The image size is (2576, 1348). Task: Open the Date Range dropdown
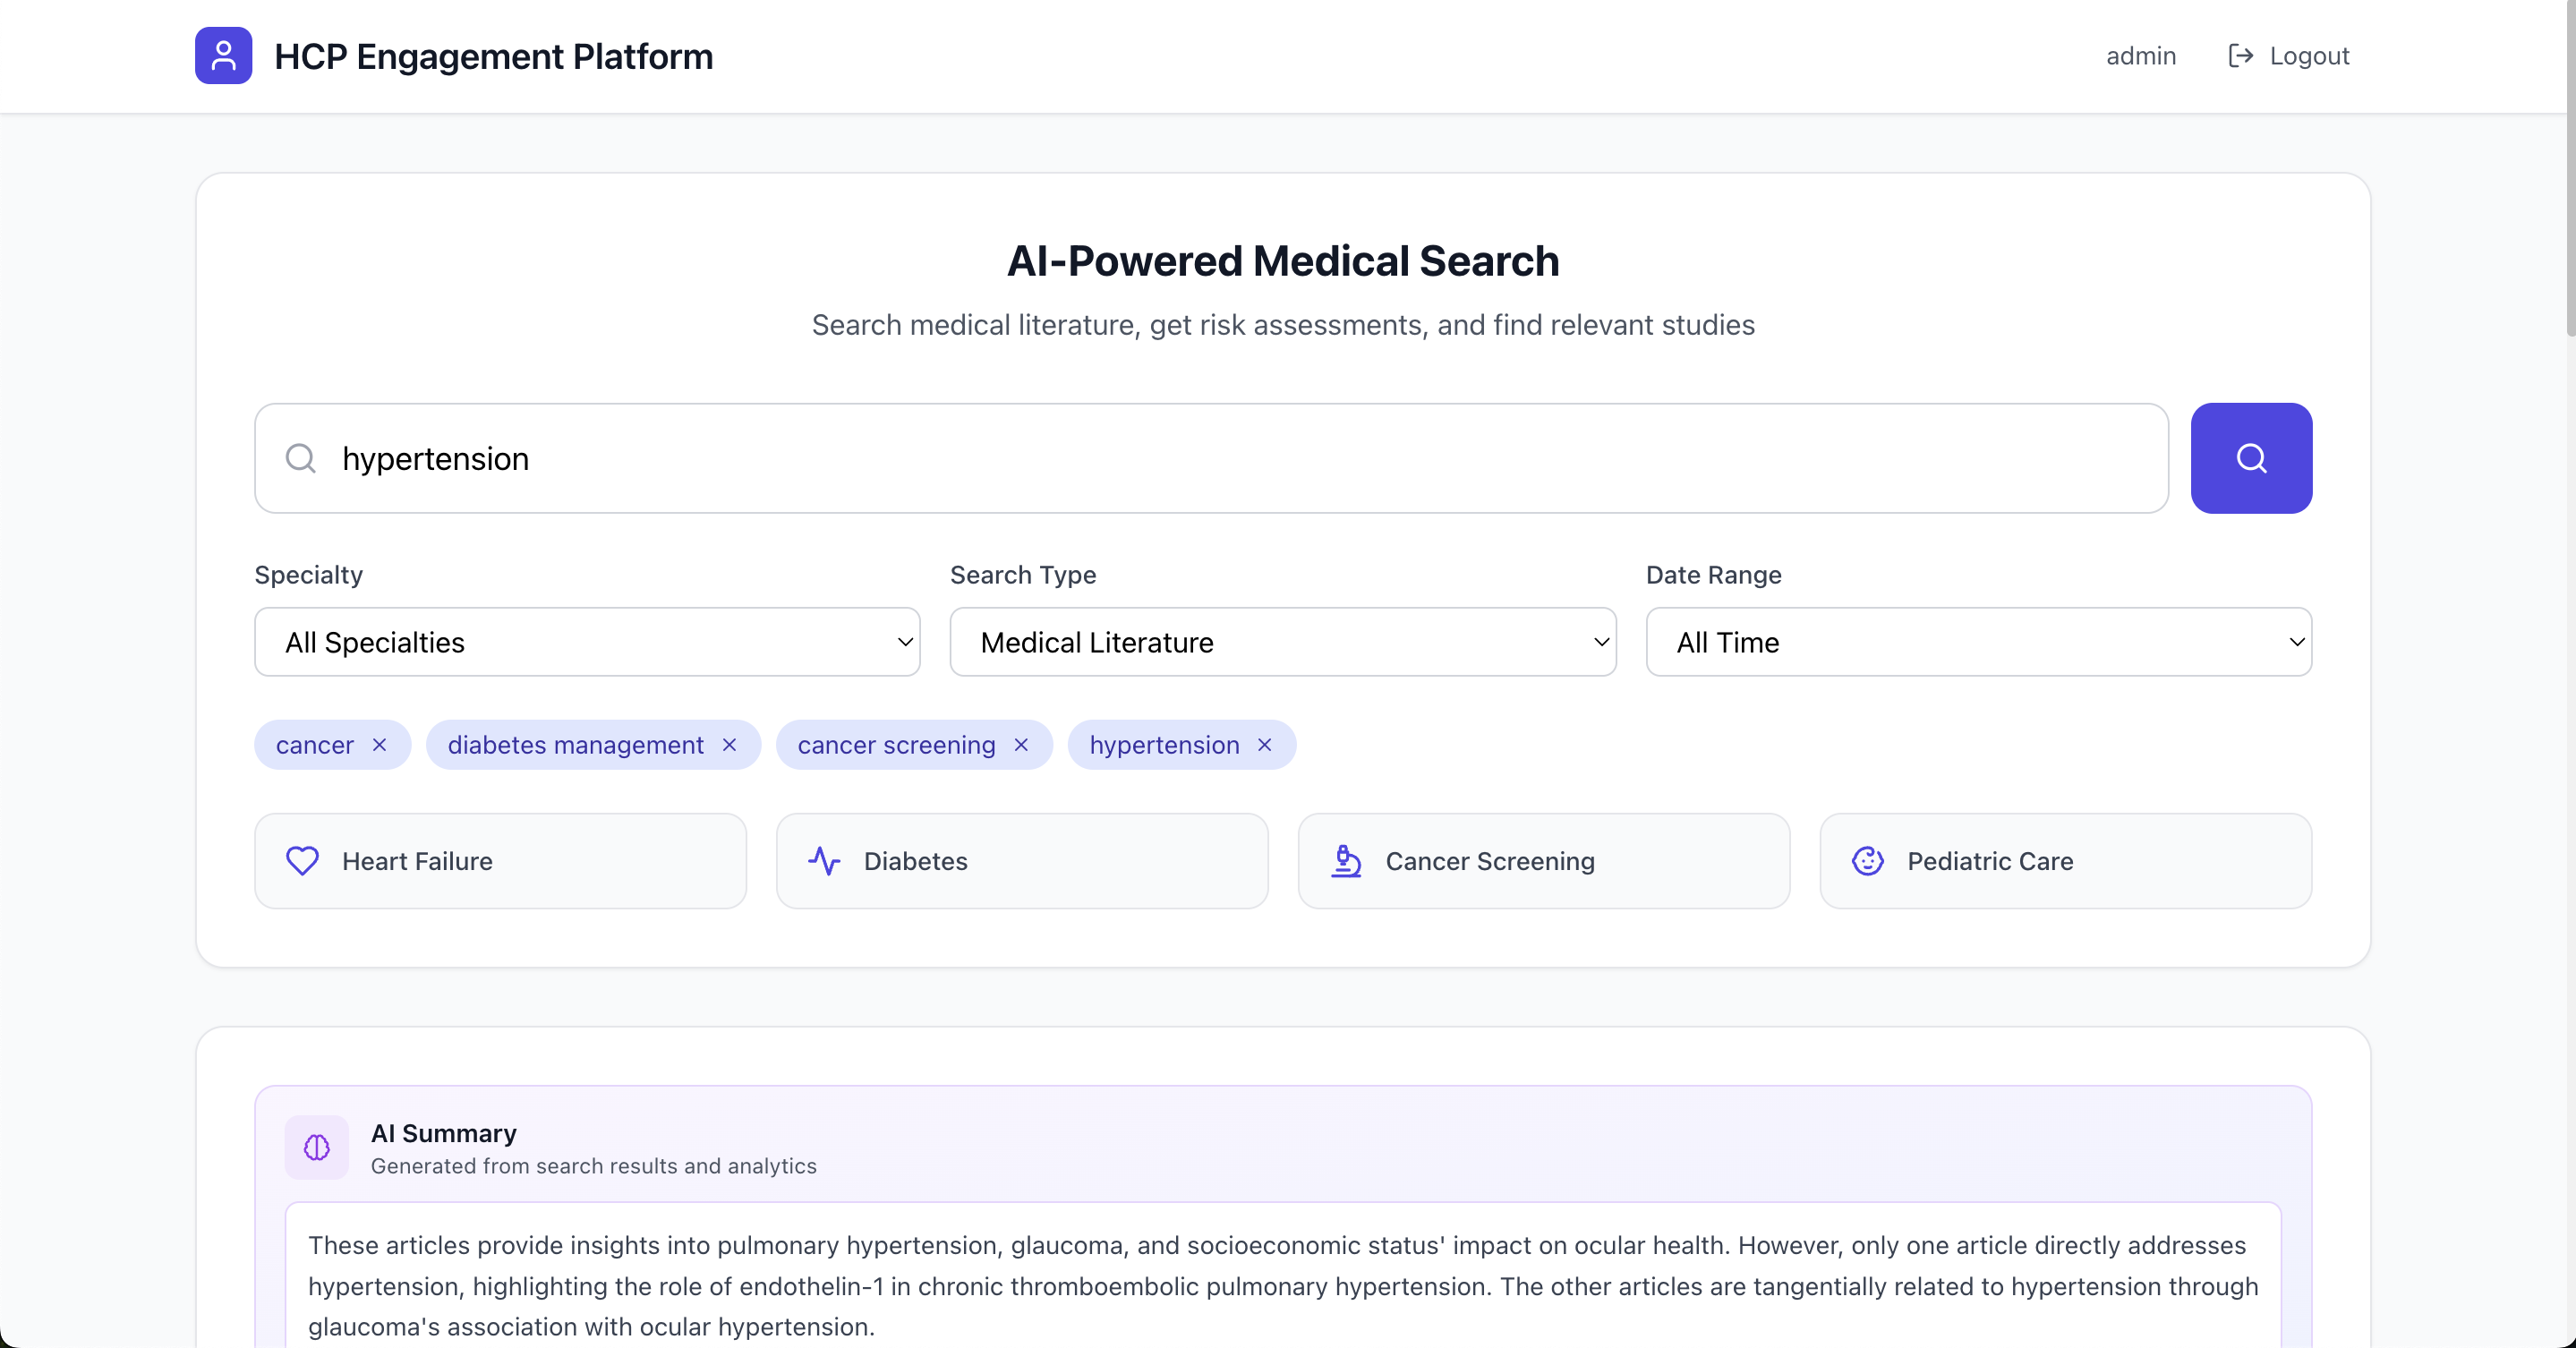click(x=1978, y=642)
